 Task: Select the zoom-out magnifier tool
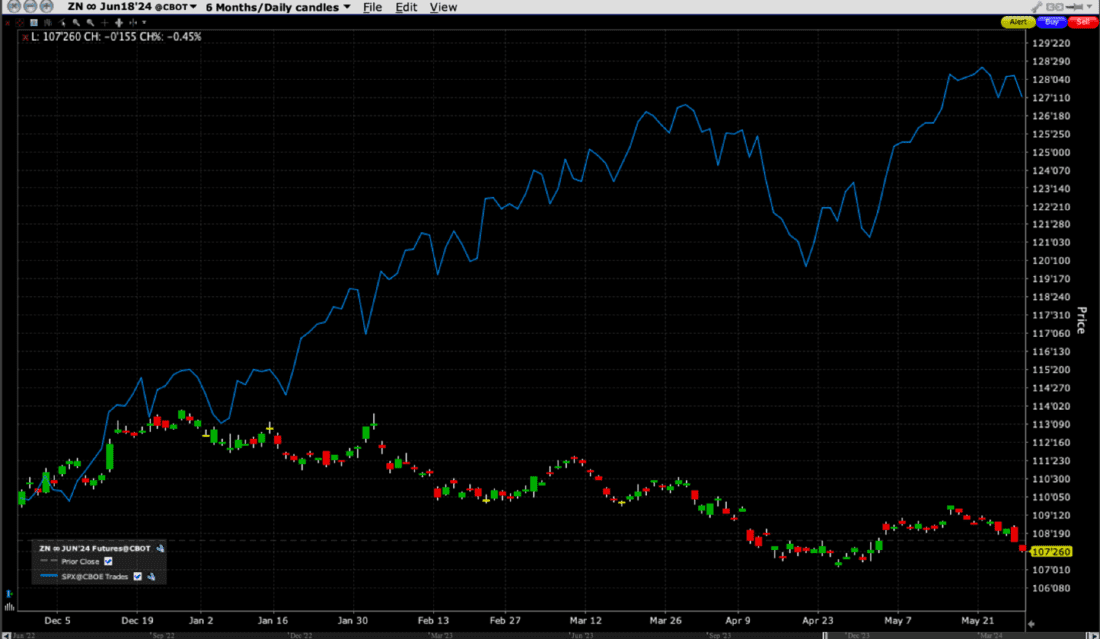coord(90,21)
